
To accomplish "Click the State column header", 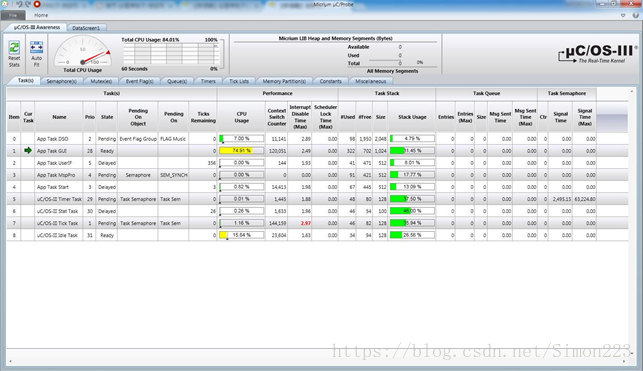I will coord(107,117).
